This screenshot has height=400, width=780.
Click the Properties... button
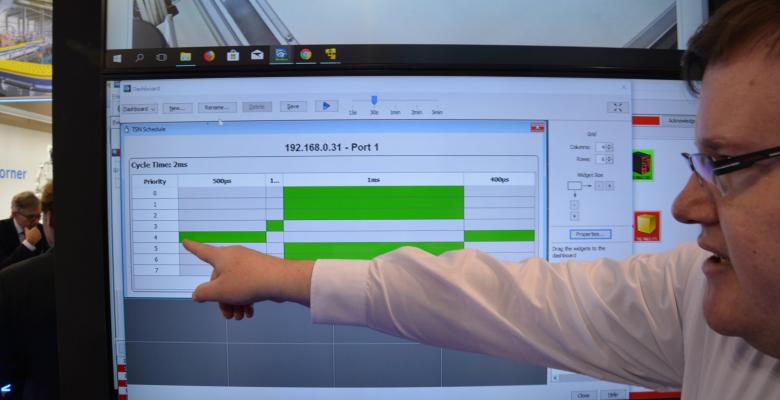tap(590, 234)
